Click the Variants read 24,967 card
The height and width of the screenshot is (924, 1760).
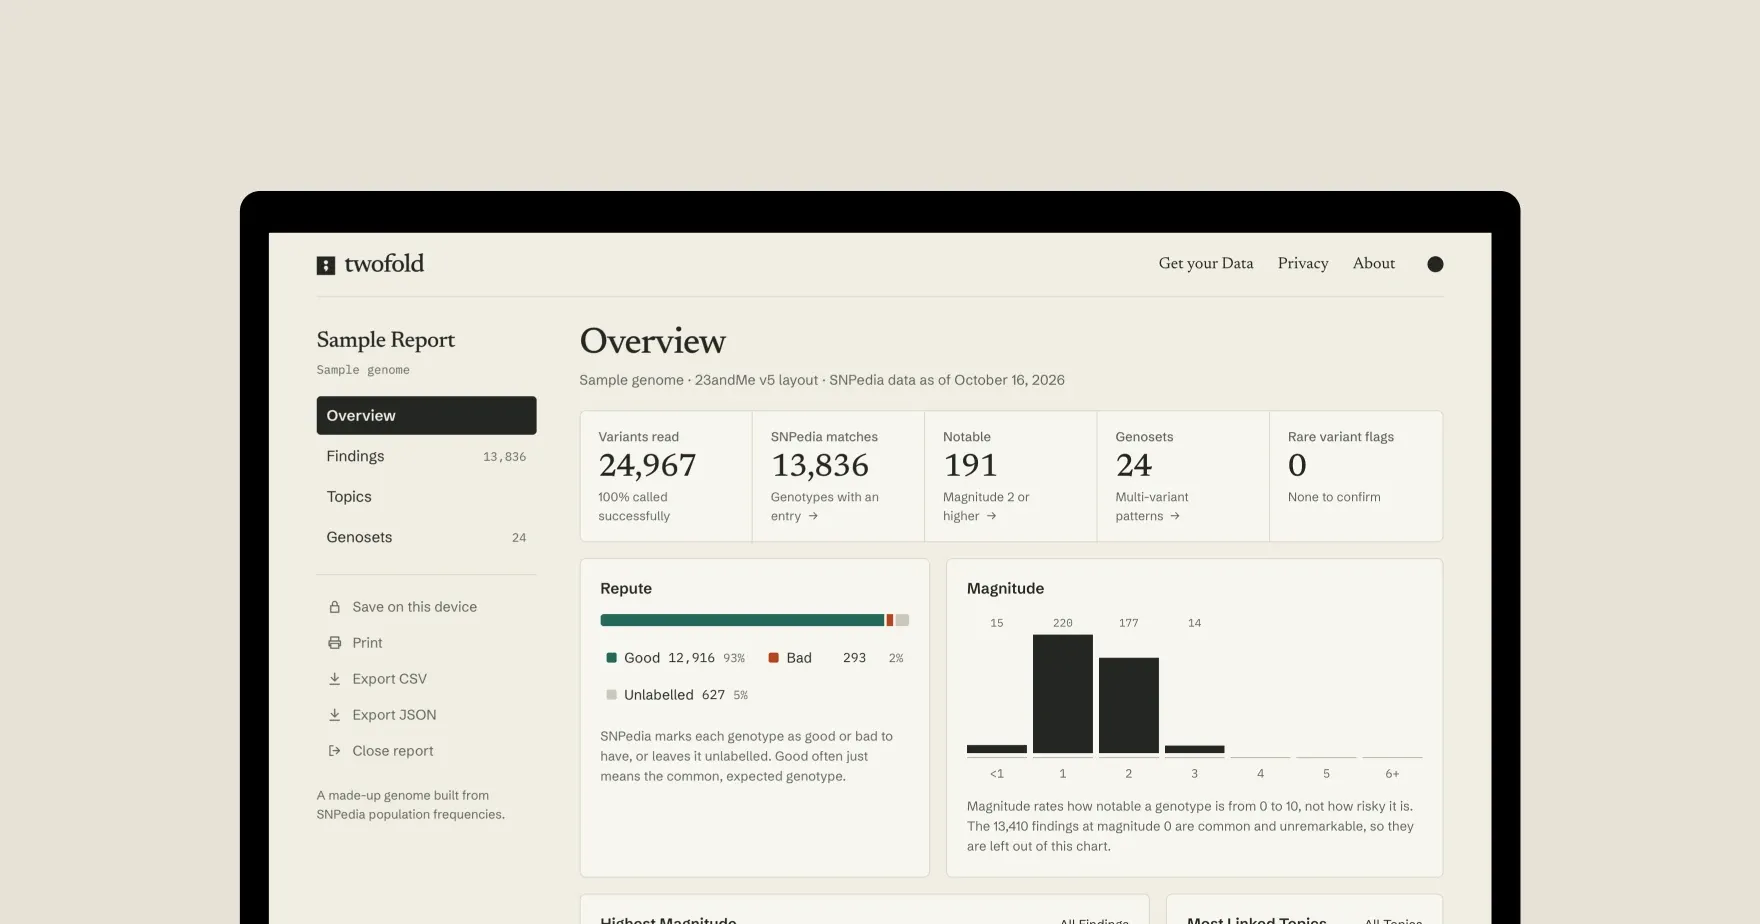point(666,476)
